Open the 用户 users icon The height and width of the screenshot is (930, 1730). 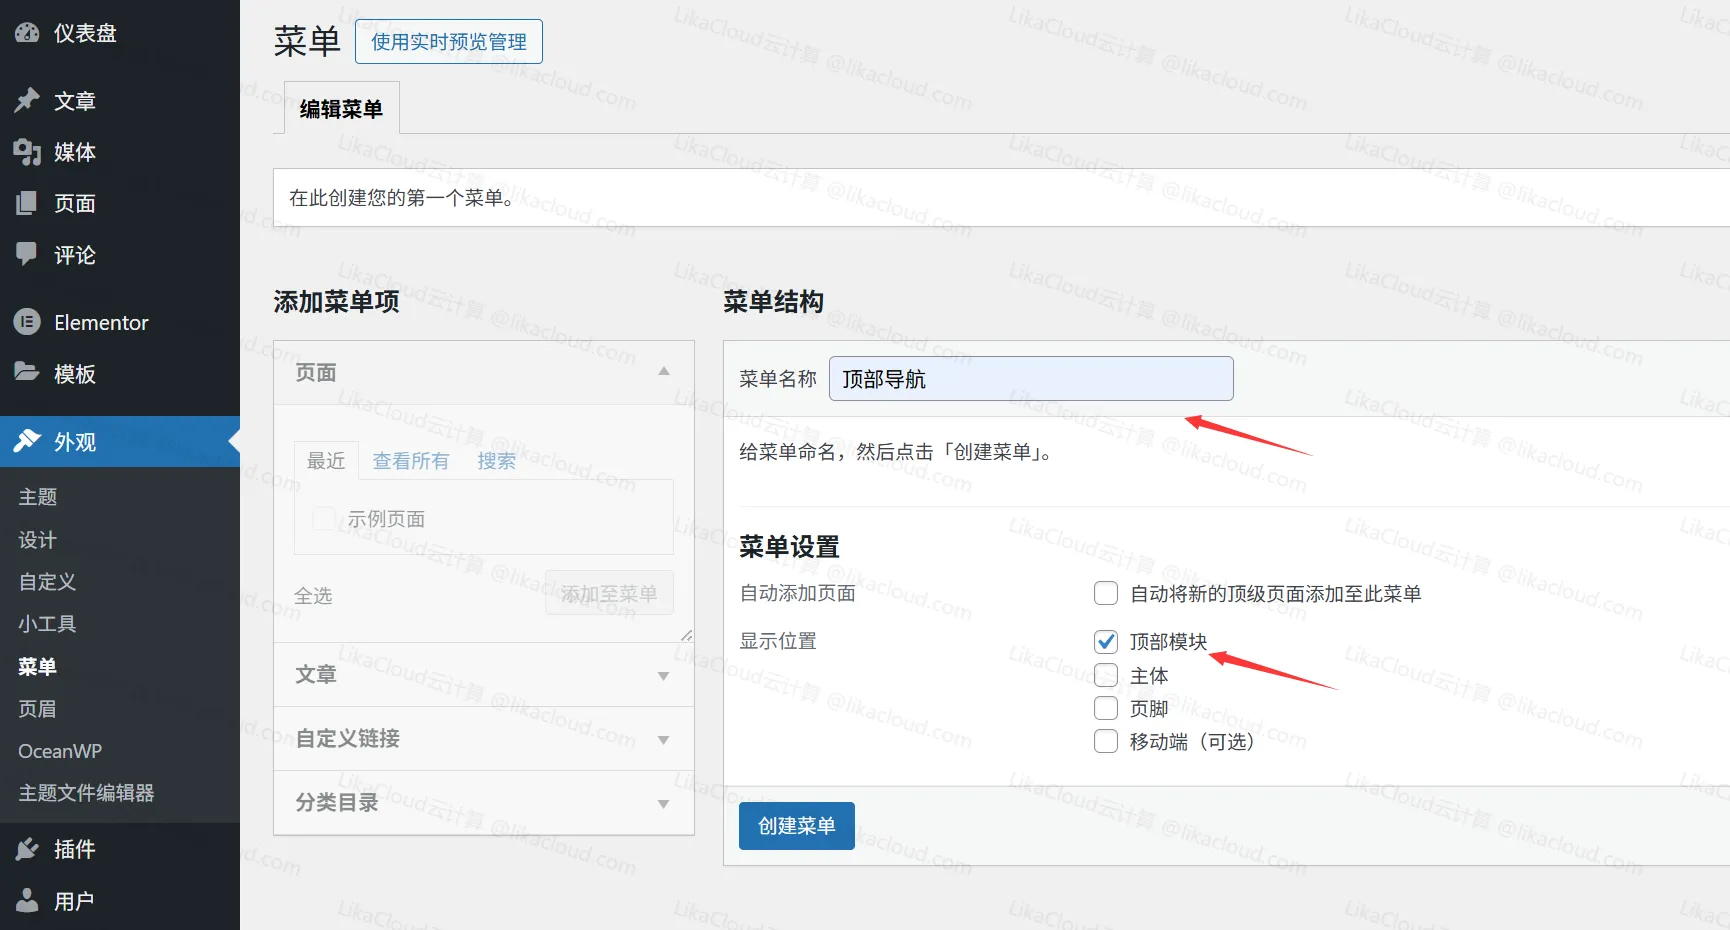[27, 900]
